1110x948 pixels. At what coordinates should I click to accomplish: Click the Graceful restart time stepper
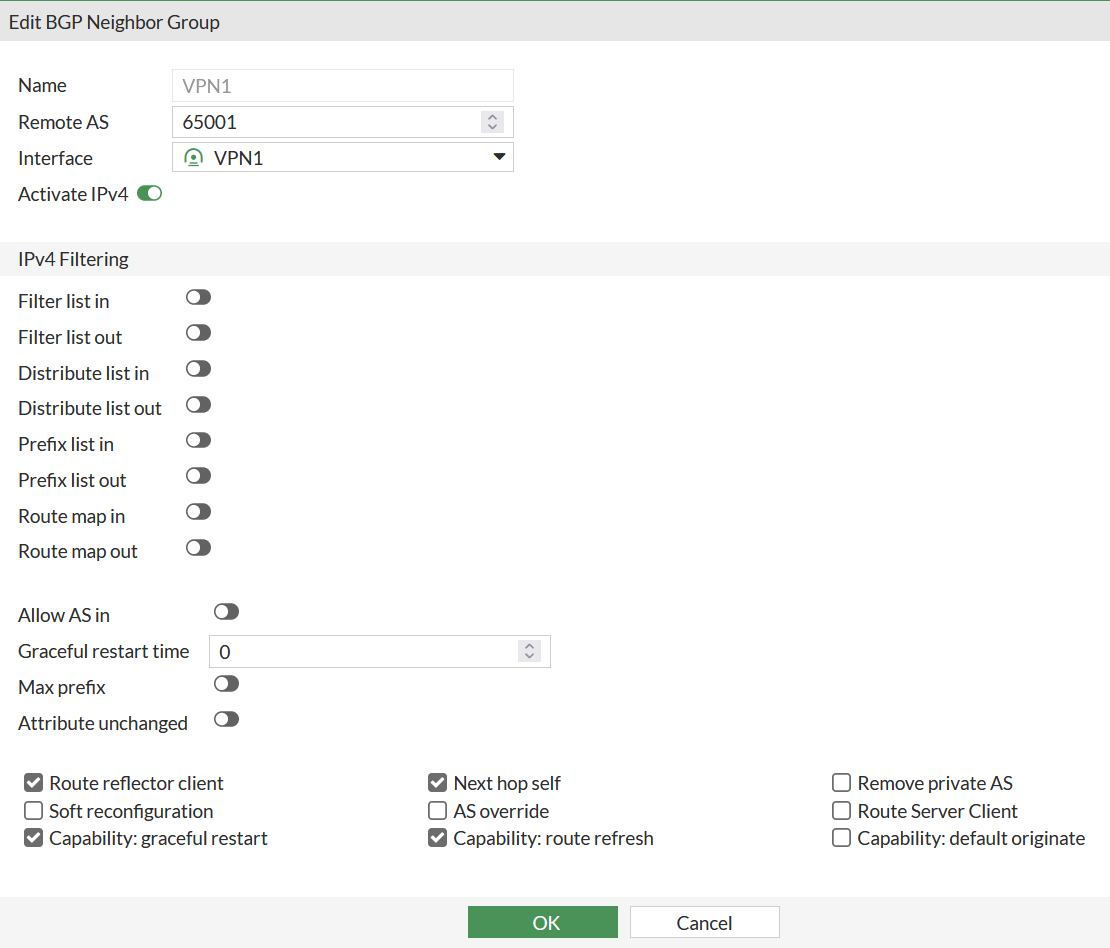(530, 651)
